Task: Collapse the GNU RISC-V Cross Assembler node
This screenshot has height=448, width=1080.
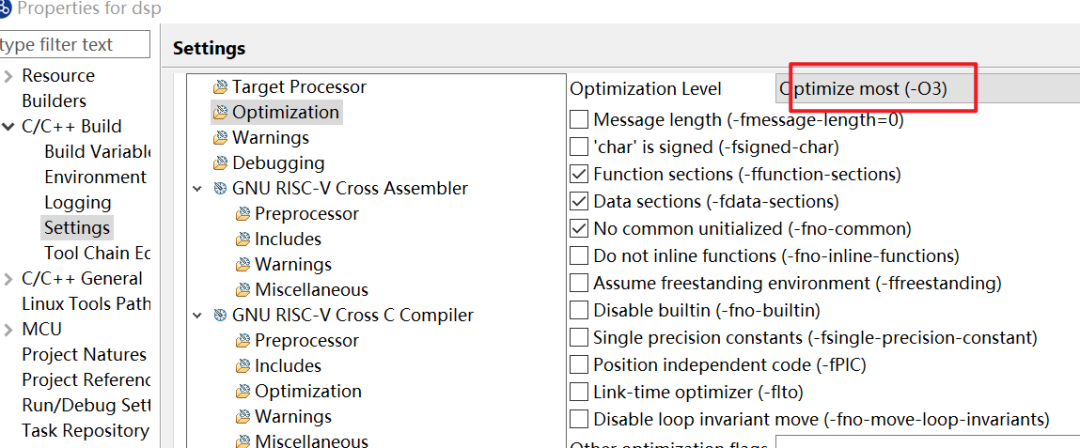Action: pyautogui.click(x=197, y=188)
